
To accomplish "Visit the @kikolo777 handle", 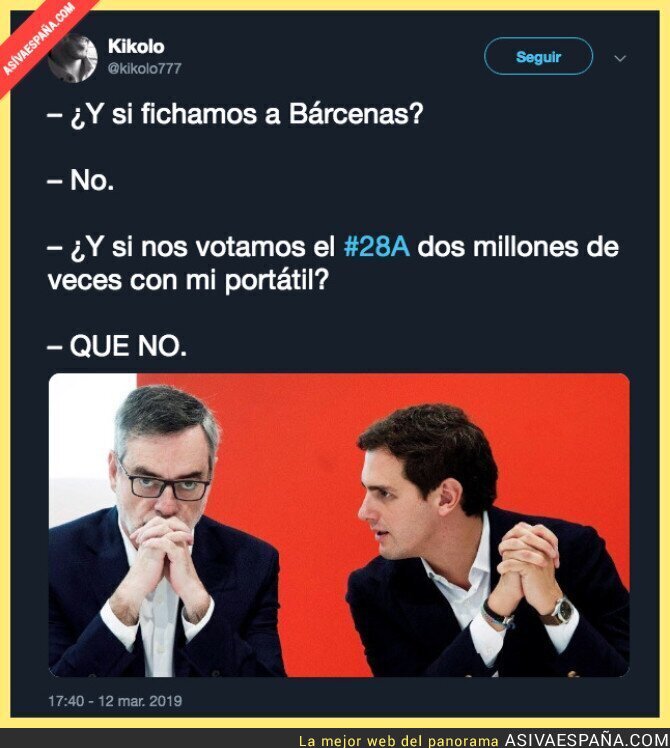I will [145, 68].
